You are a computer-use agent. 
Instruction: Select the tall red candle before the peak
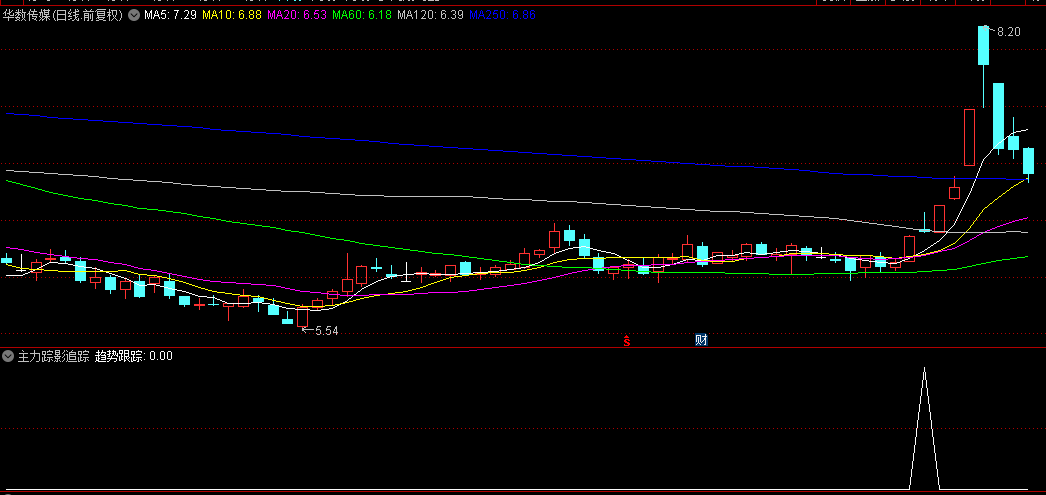coord(969,137)
